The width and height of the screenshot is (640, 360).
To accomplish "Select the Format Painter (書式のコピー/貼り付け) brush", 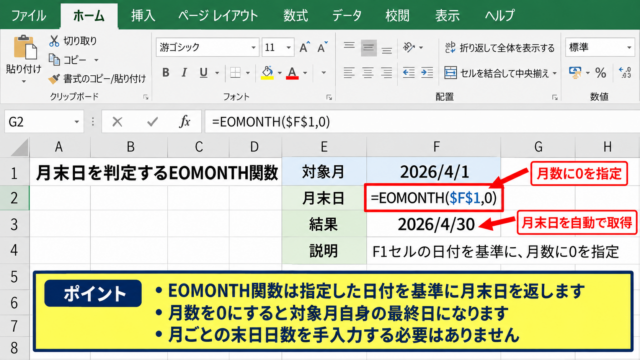I will (x=54, y=78).
